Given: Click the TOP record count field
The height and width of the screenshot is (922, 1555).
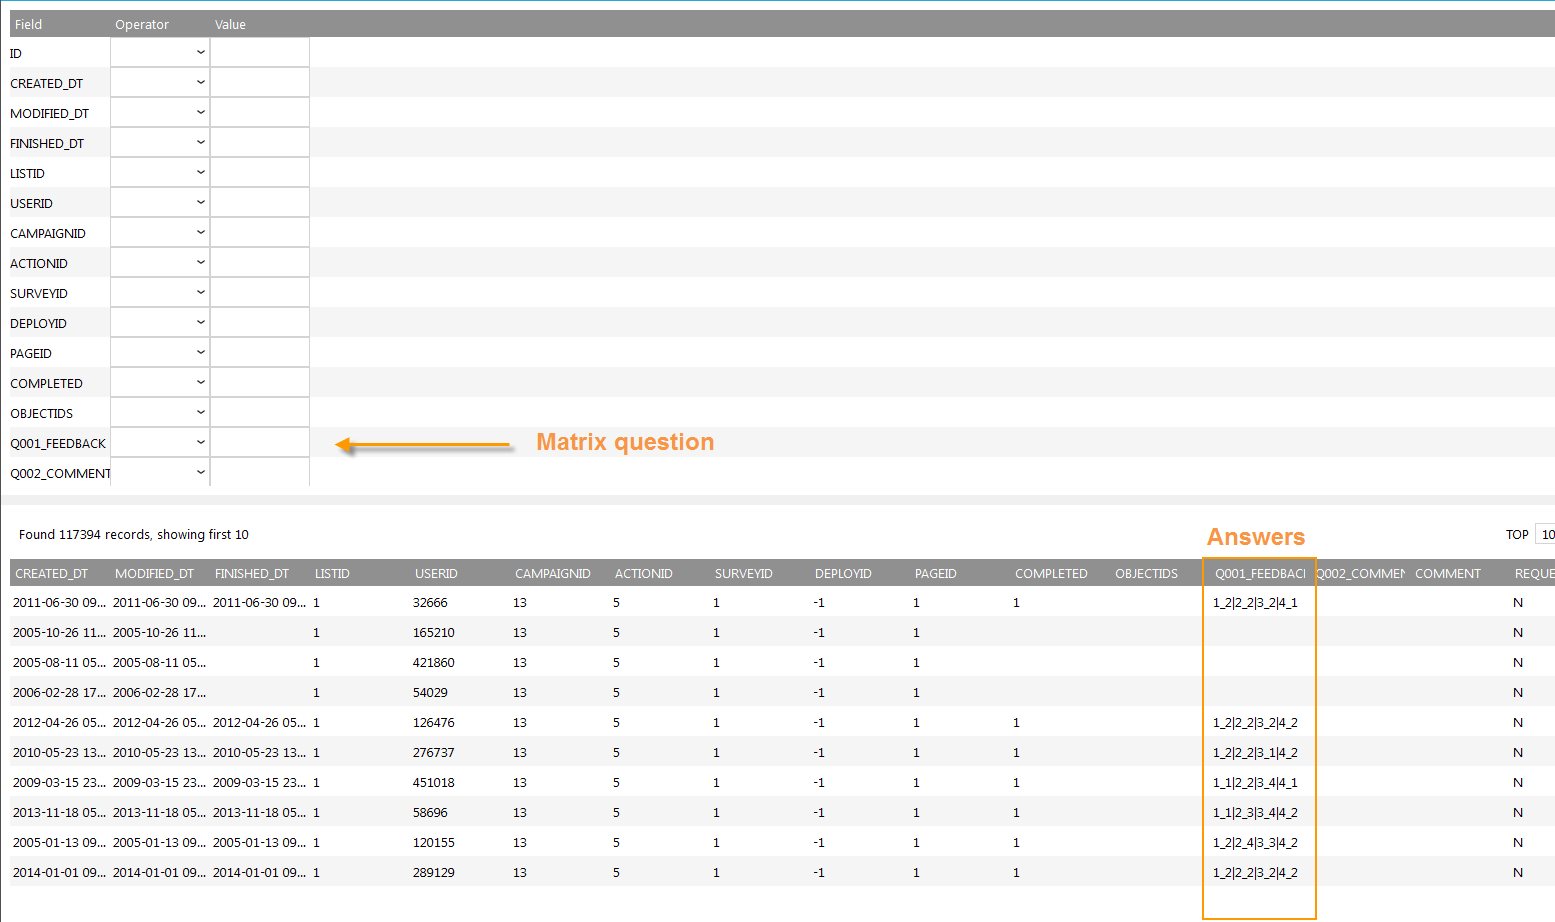Looking at the screenshot, I should click(x=1545, y=535).
